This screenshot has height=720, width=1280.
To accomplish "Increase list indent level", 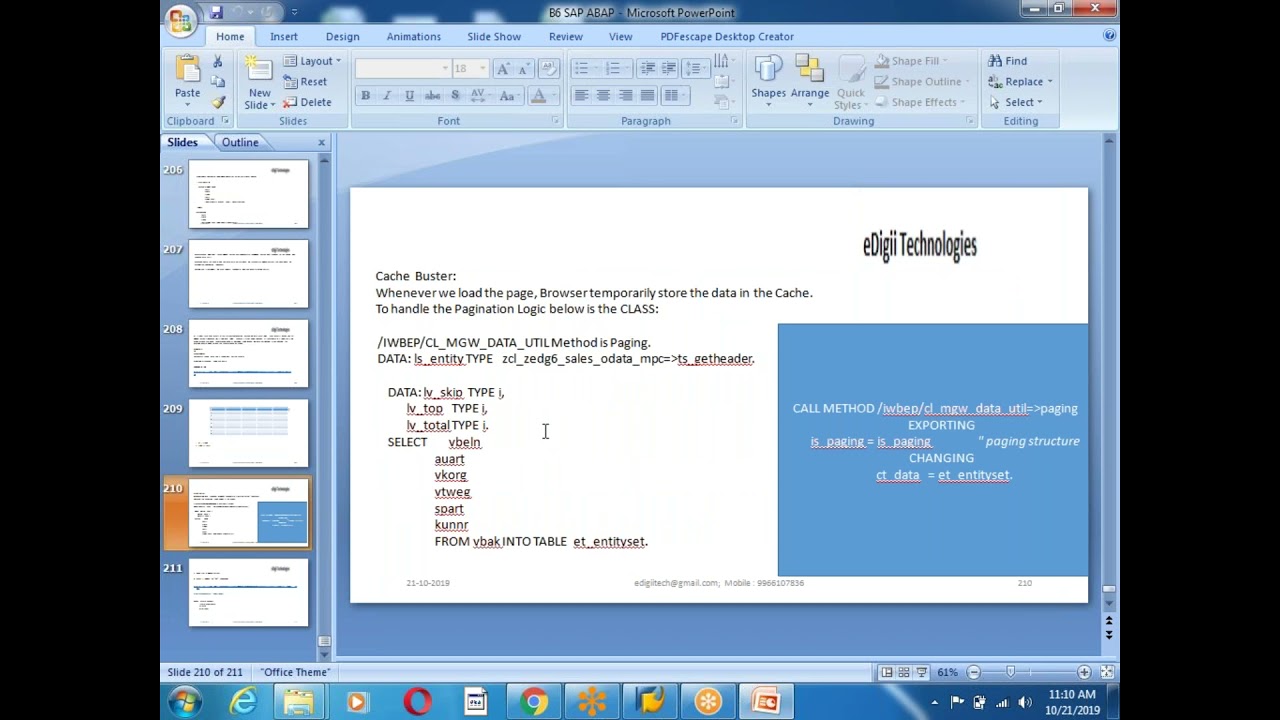I will point(669,69).
